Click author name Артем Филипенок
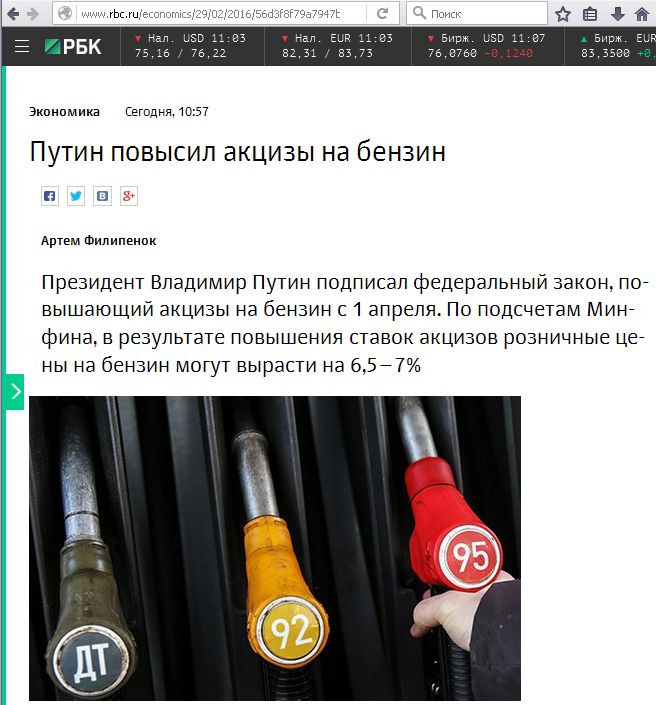 coord(98,241)
